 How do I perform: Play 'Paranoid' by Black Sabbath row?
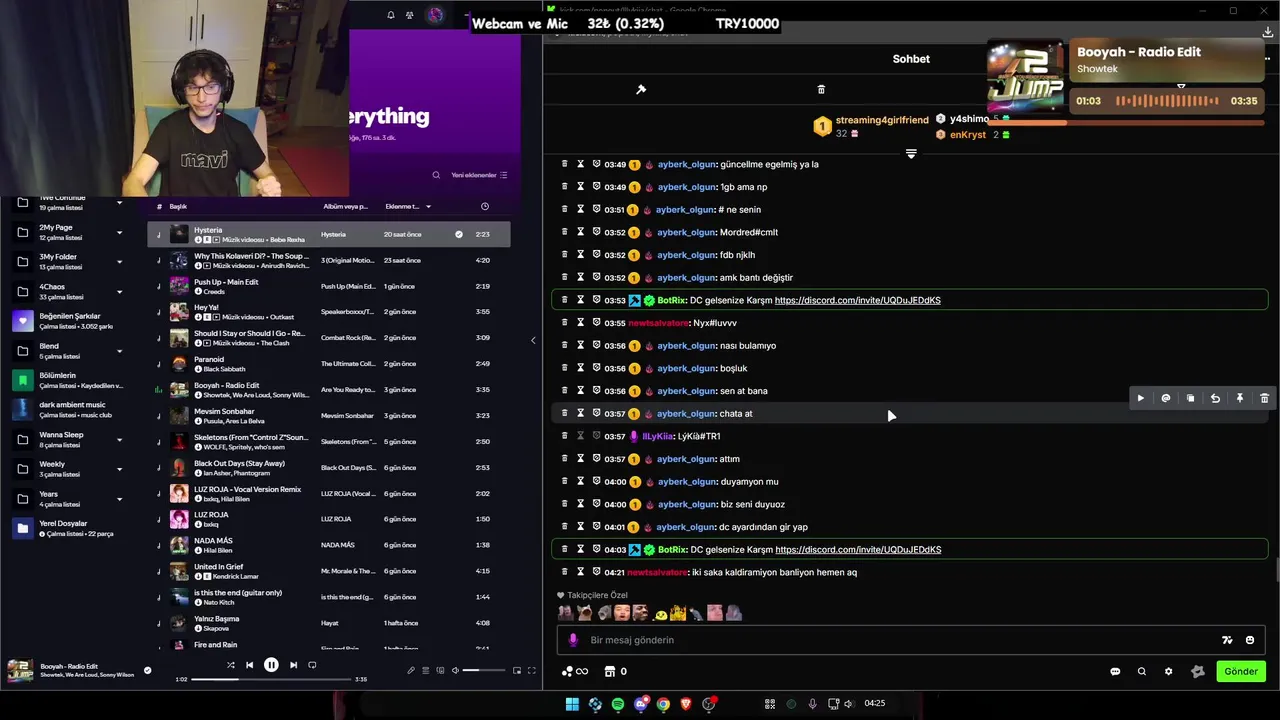[x=329, y=364]
